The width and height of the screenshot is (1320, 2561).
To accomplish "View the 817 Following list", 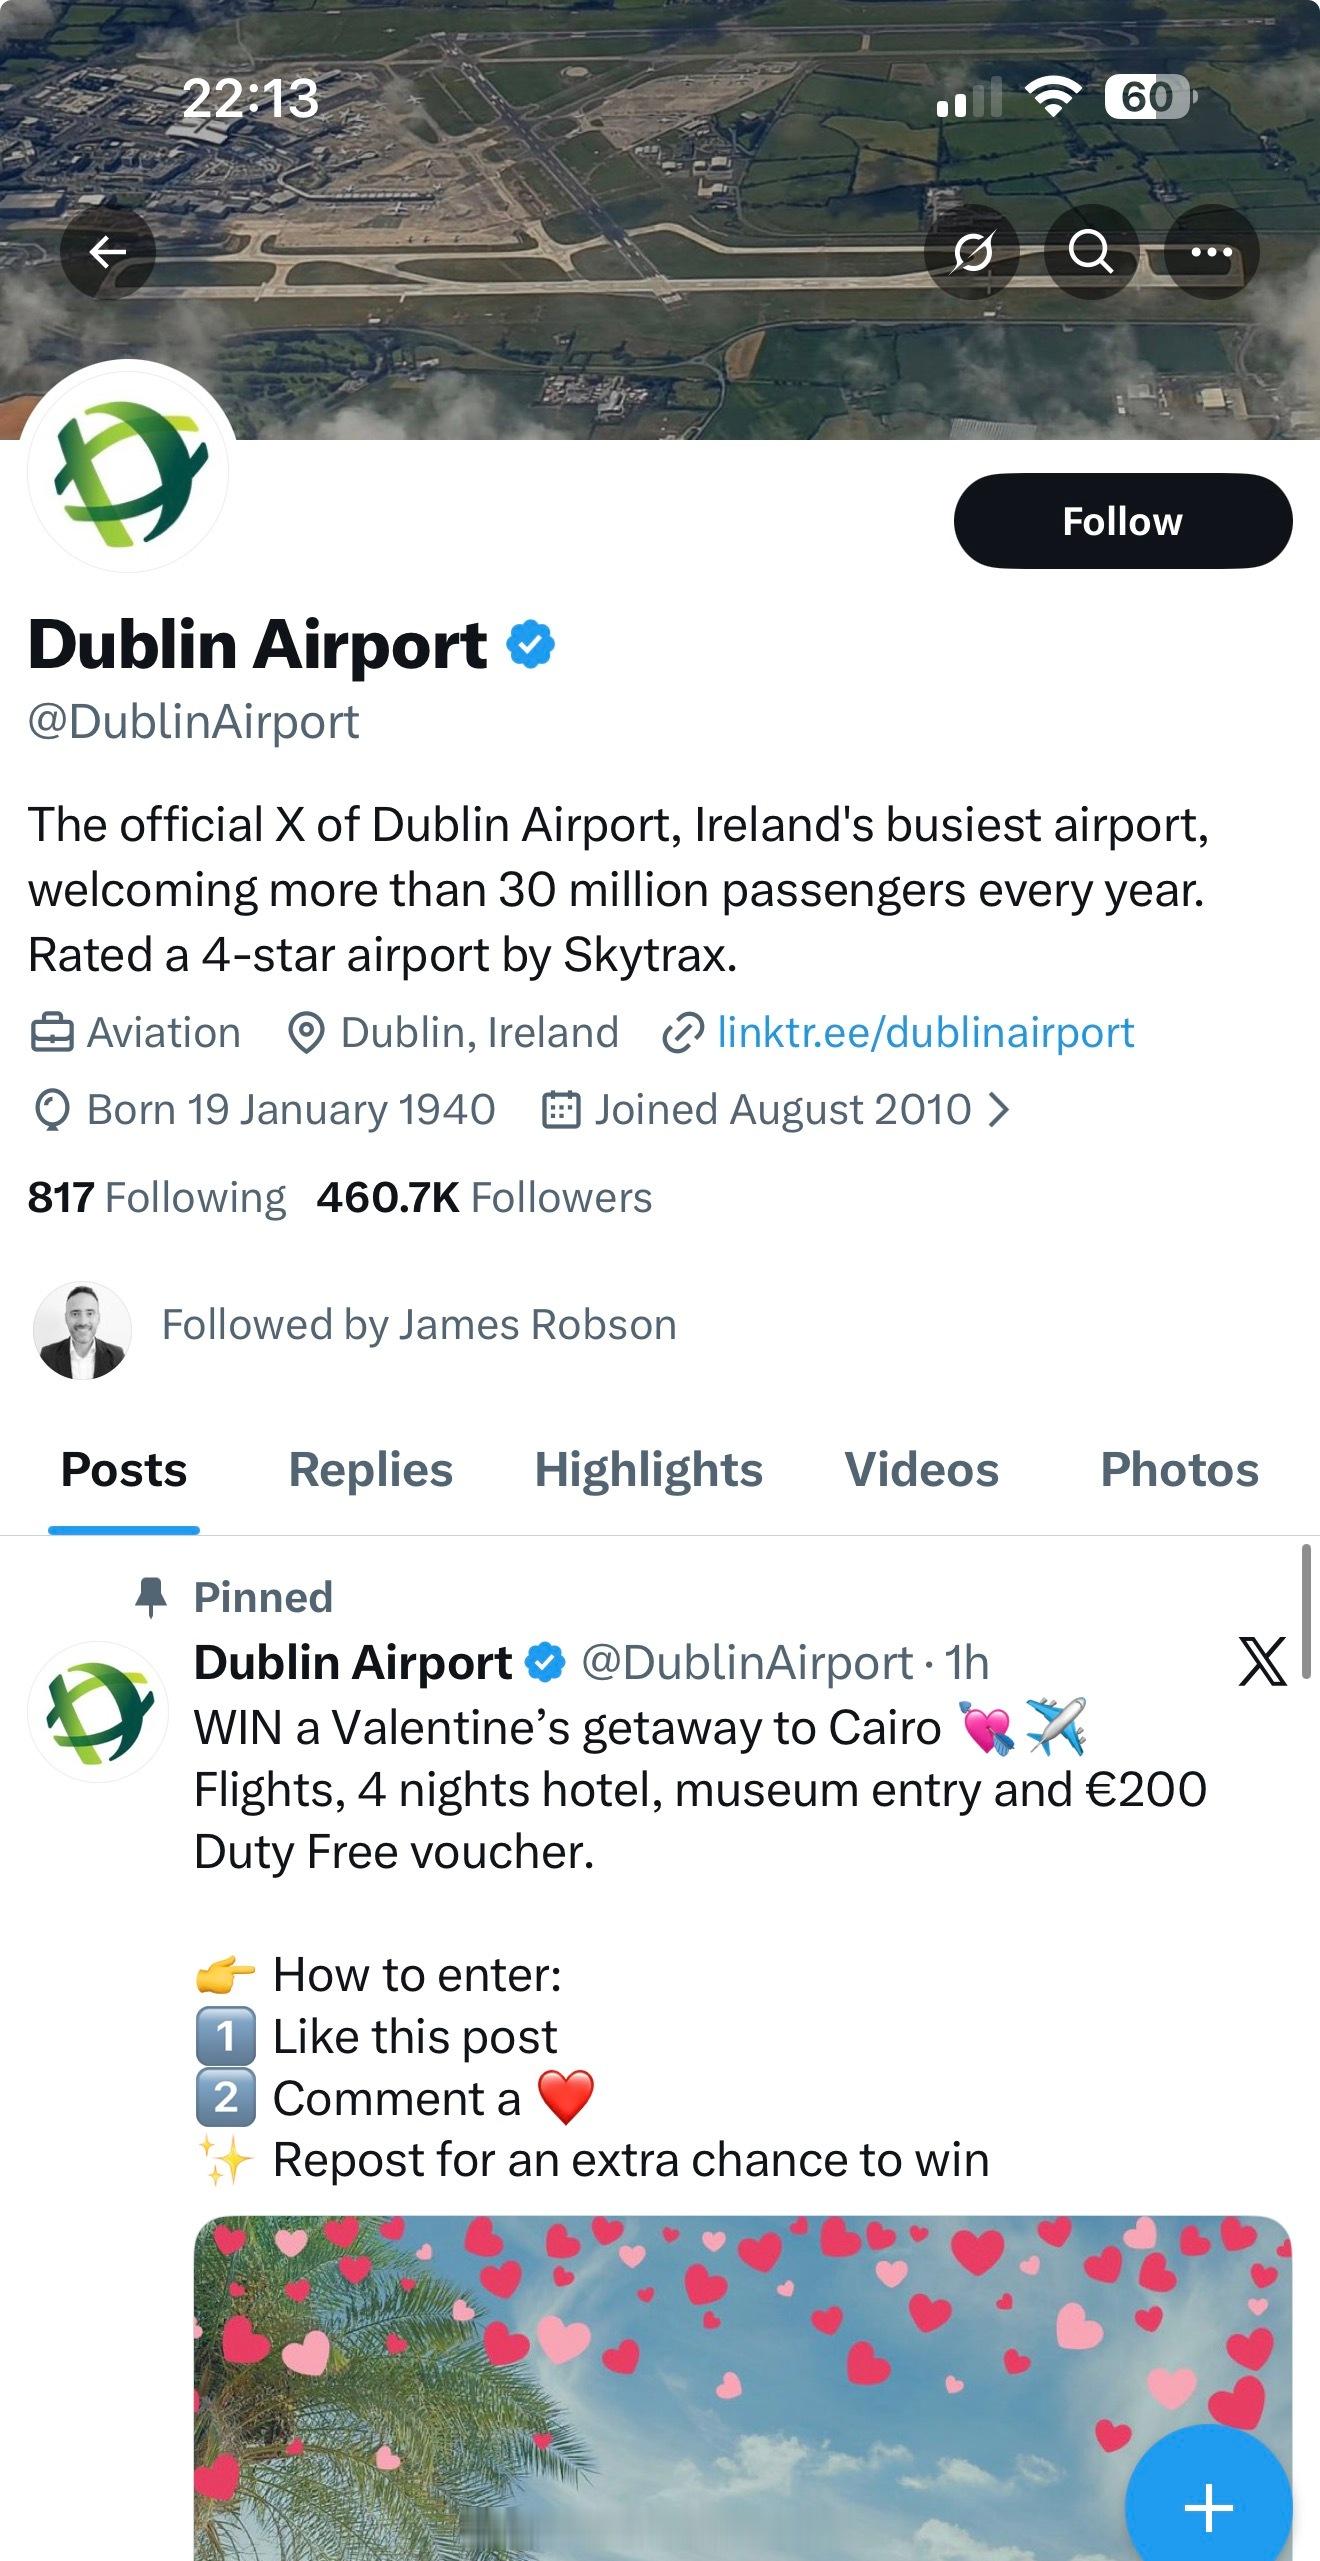I will pyautogui.click(x=157, y=1197).
